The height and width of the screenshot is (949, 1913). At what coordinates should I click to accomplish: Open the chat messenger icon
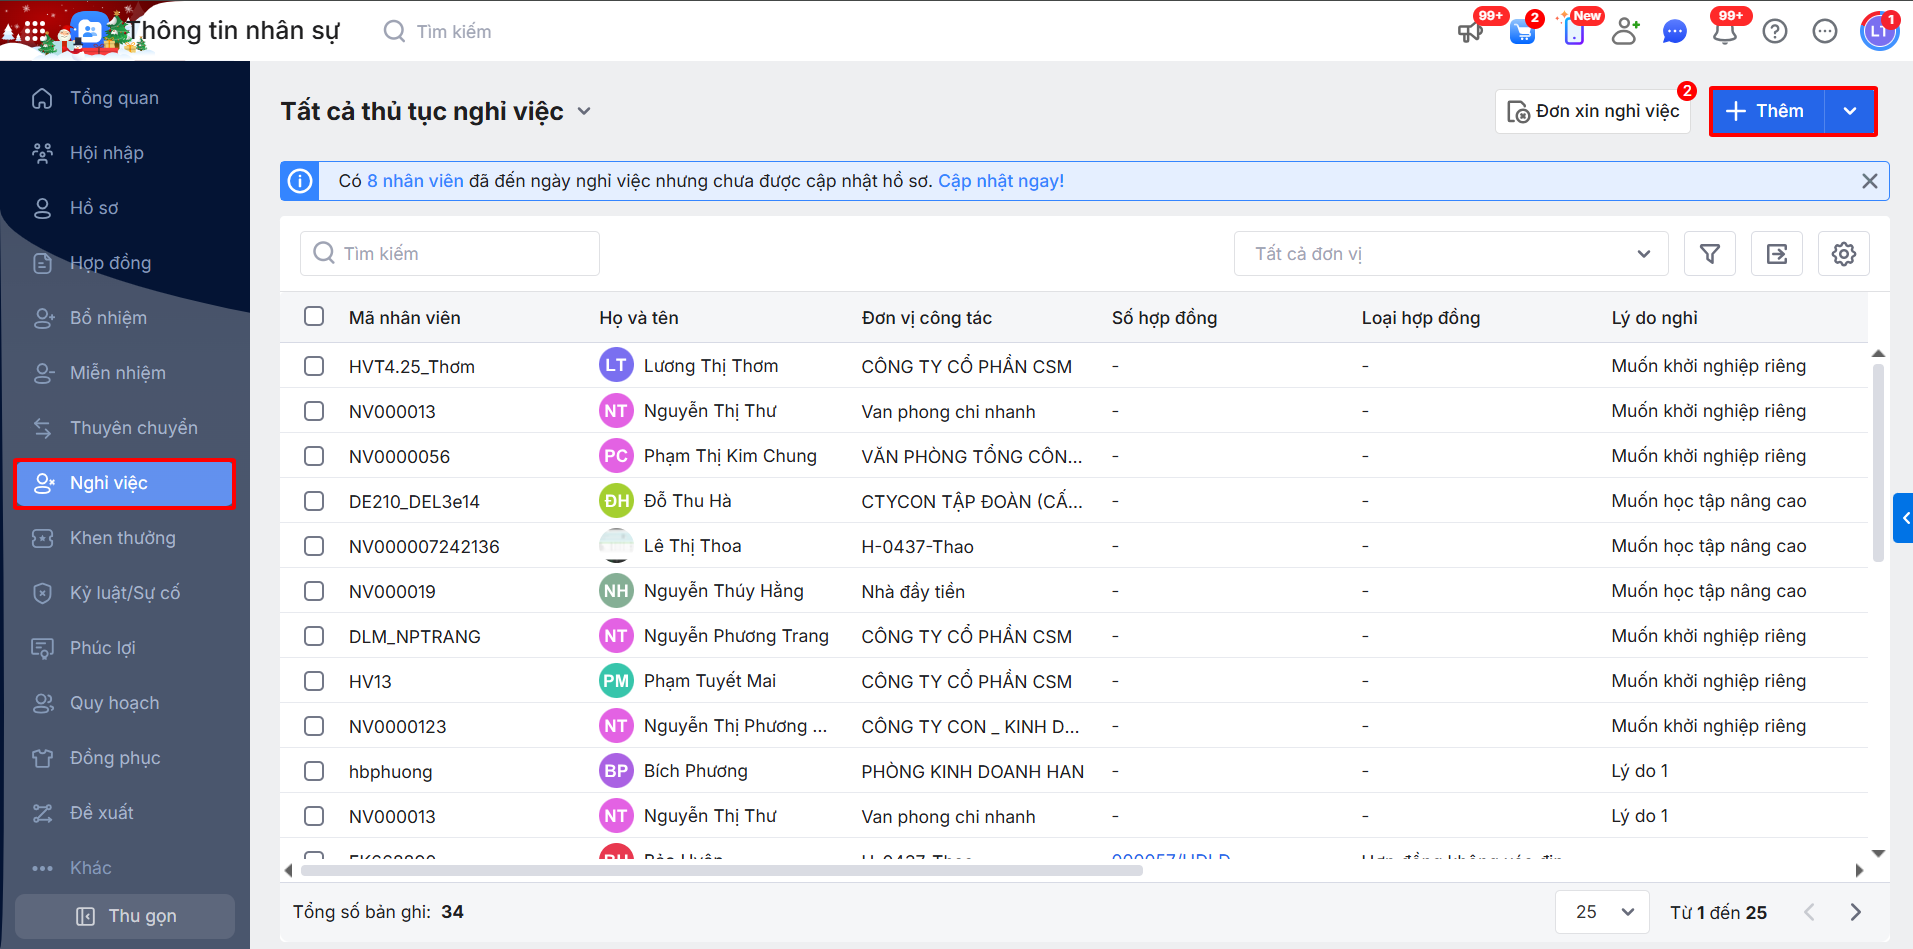[1674, 32]
